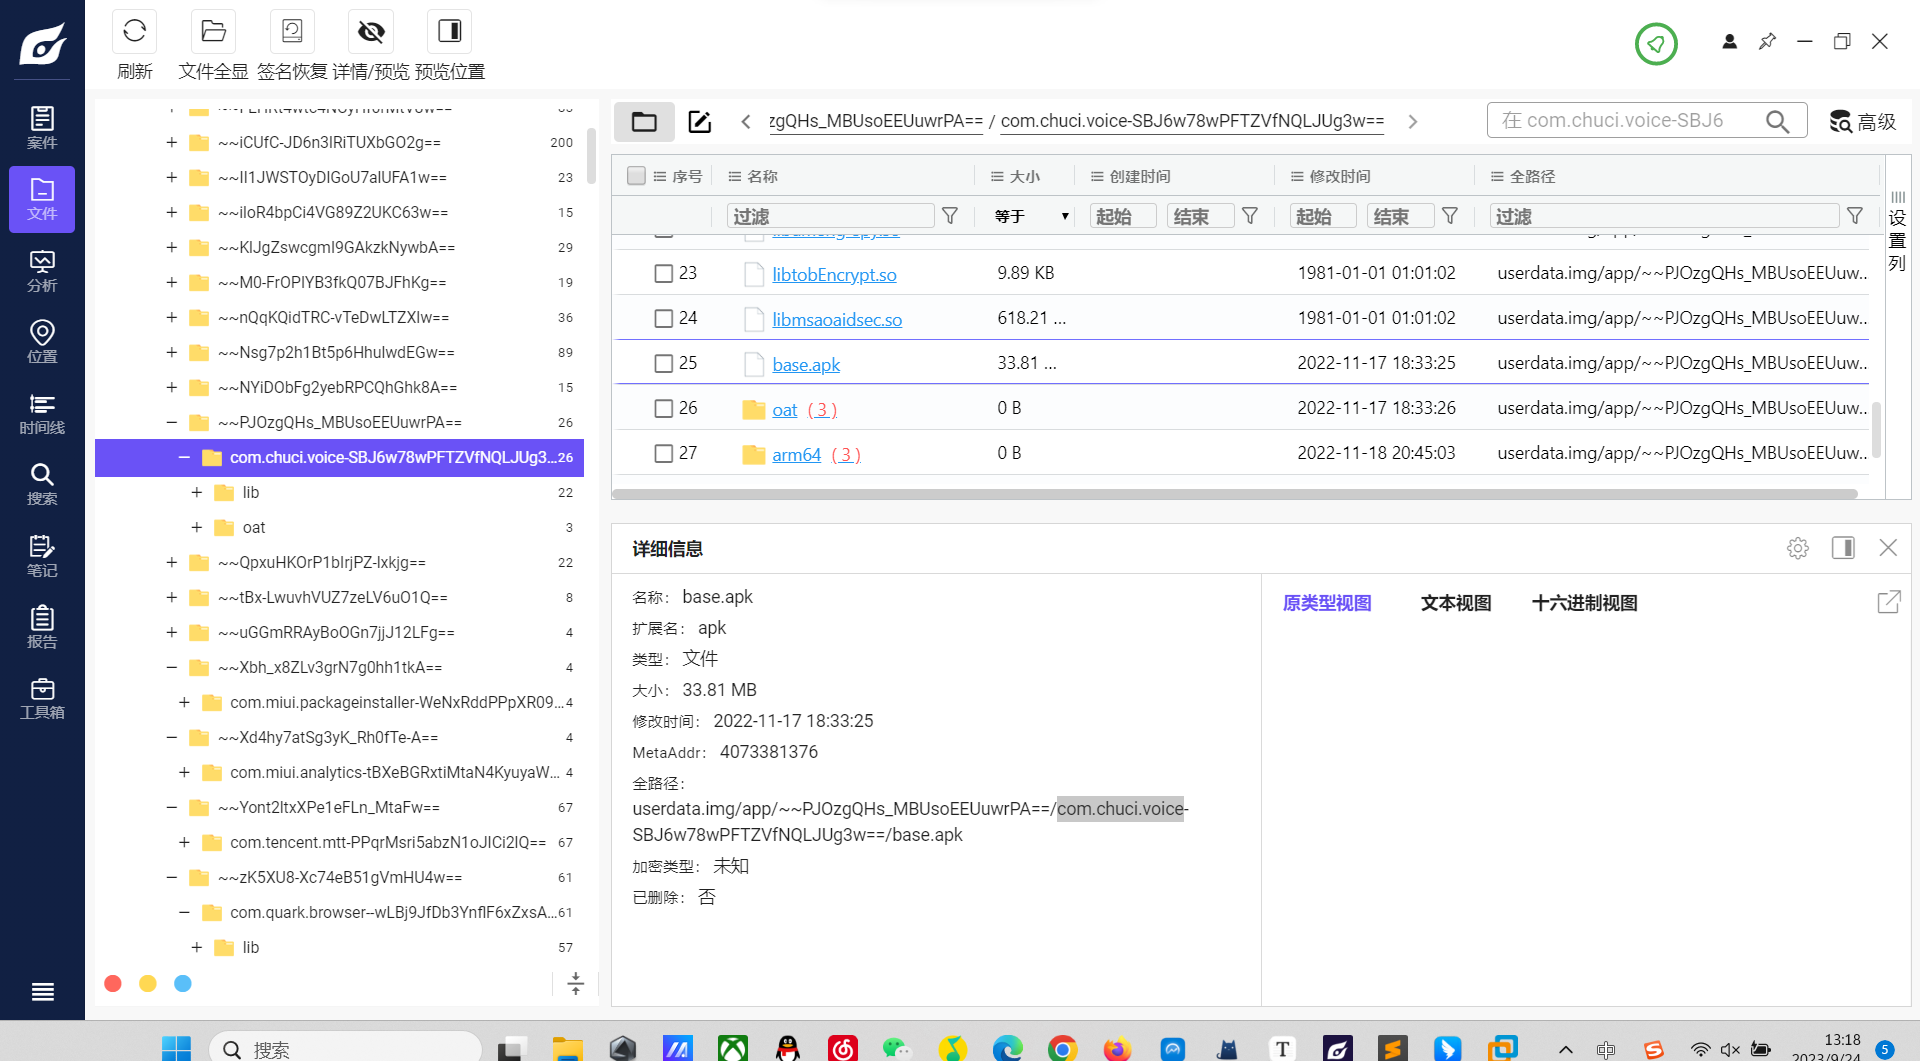Open the 报告 report sidebar section
The height and width of the screenshot is (1061, 1920).
coord(42,627)
